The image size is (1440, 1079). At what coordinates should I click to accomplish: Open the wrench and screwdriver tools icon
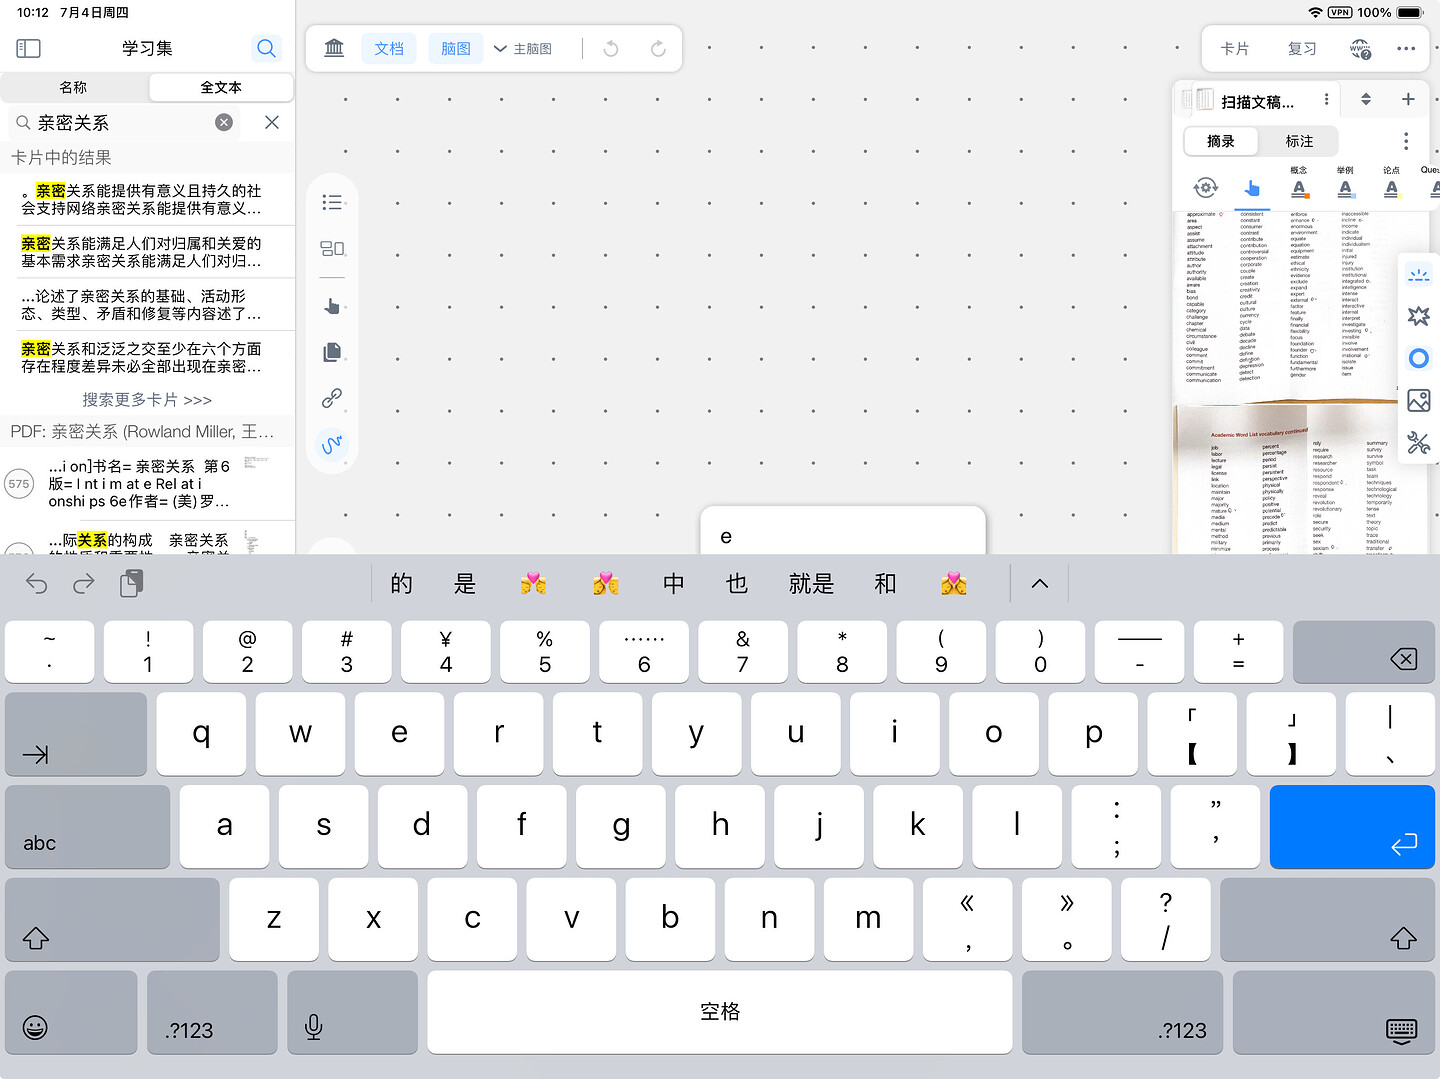pyautogui.click(x=1419, y=443)
